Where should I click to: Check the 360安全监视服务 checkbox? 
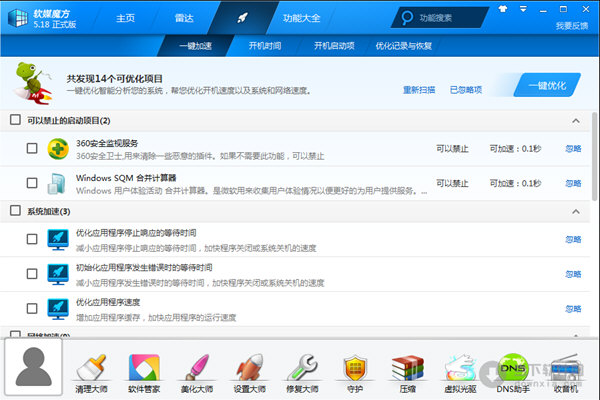(x=32, y=148)
